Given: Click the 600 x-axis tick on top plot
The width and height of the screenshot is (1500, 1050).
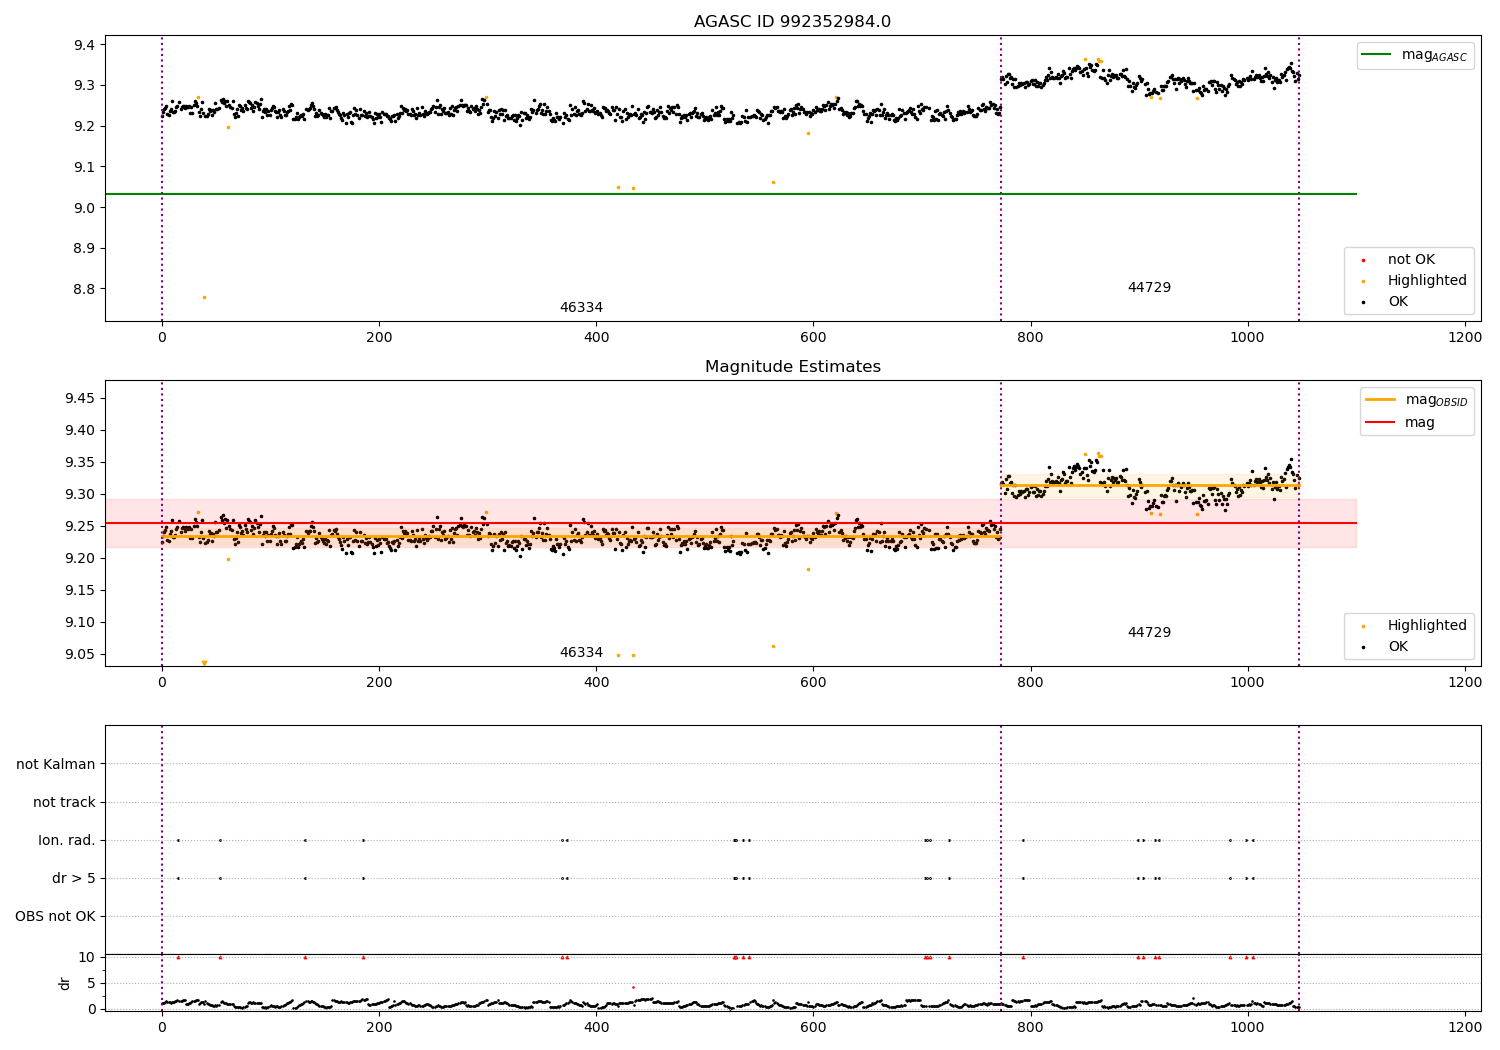Looking at the screenshot, I should click(x=813, y=338).
